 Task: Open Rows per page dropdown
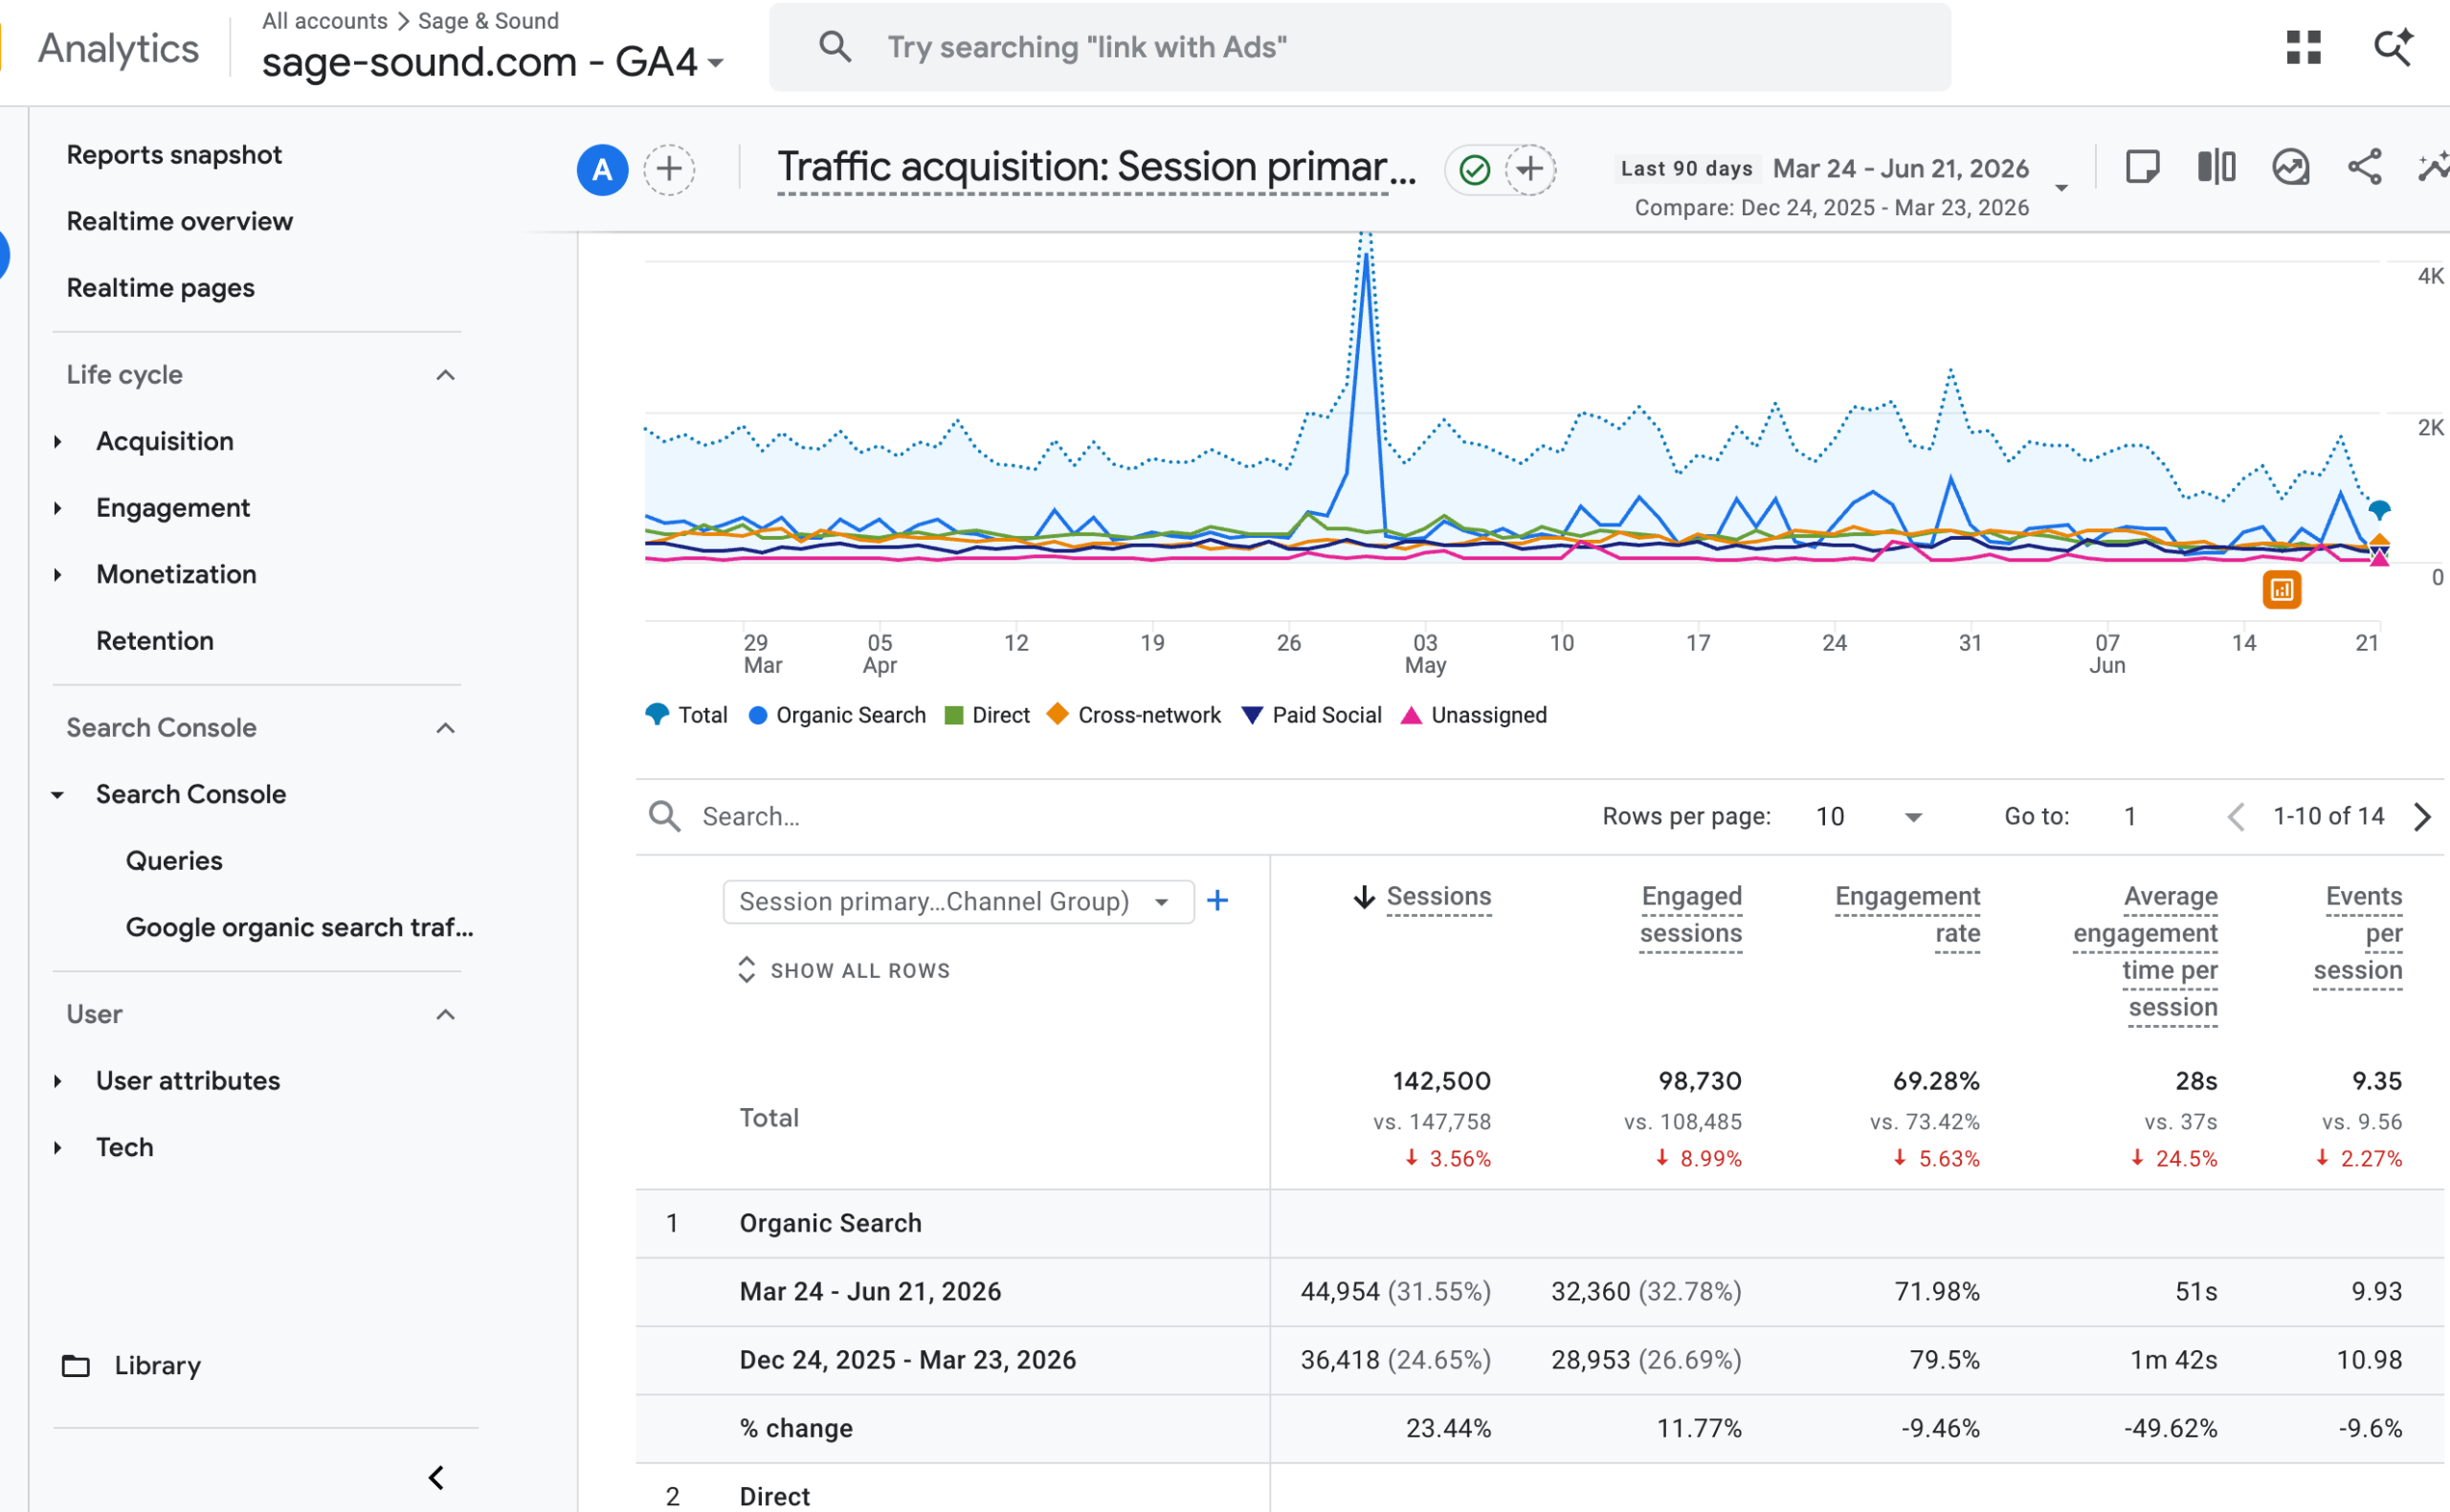(1868, 816)
